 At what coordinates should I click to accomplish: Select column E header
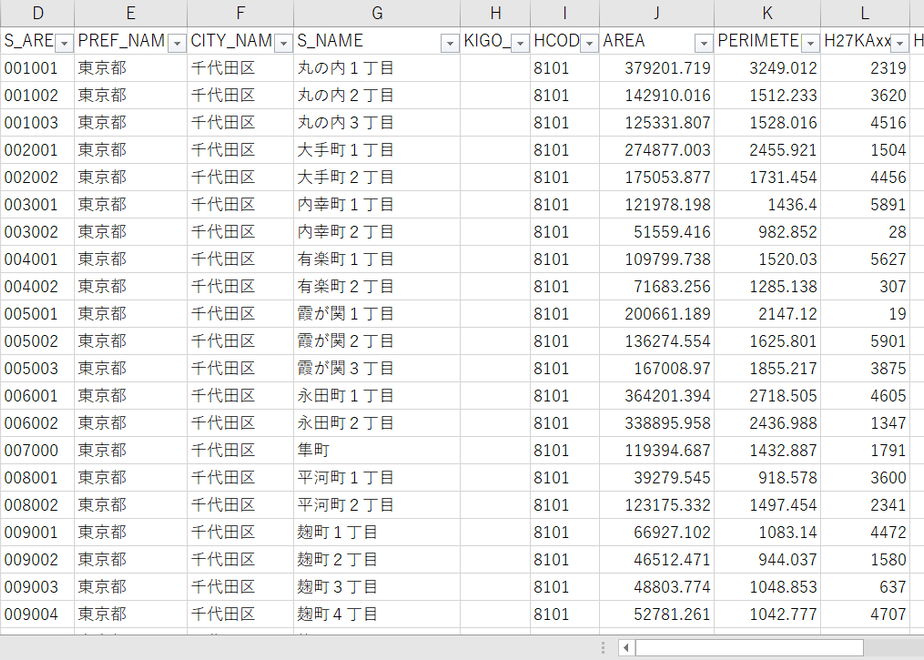point(131,13)
